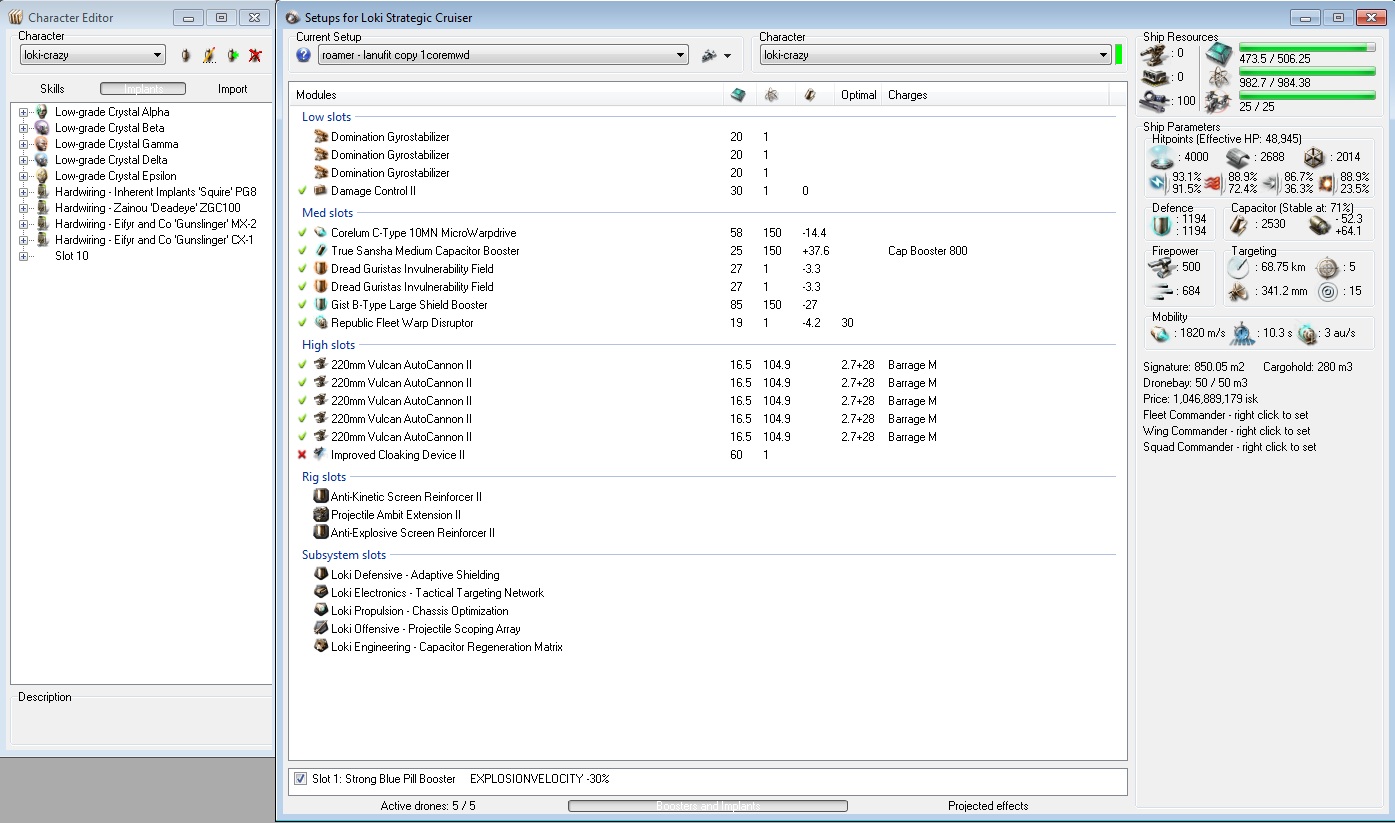The height and width of the screenshot is (823, 1395).
Task: Click the CPU icon in Ship Resources
Action: pyautogui.click(x=1219, y=54)
